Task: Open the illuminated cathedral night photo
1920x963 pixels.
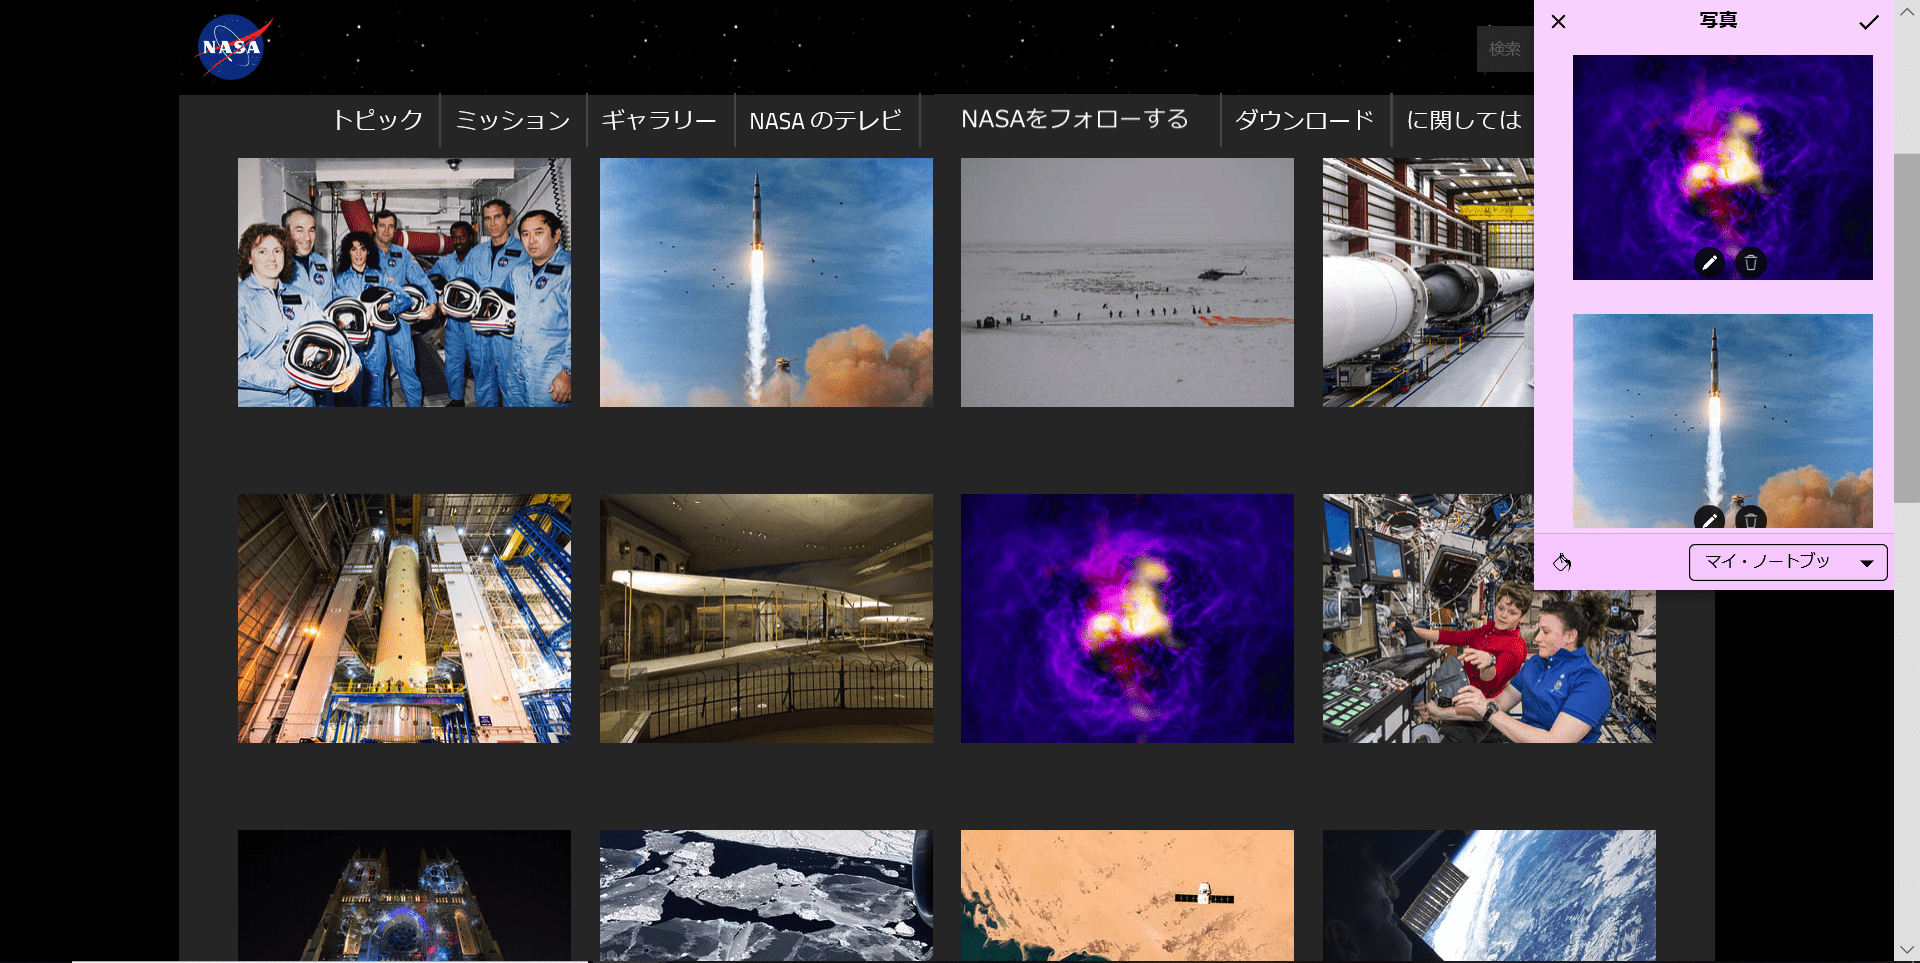Action: [x=404, y=895]
